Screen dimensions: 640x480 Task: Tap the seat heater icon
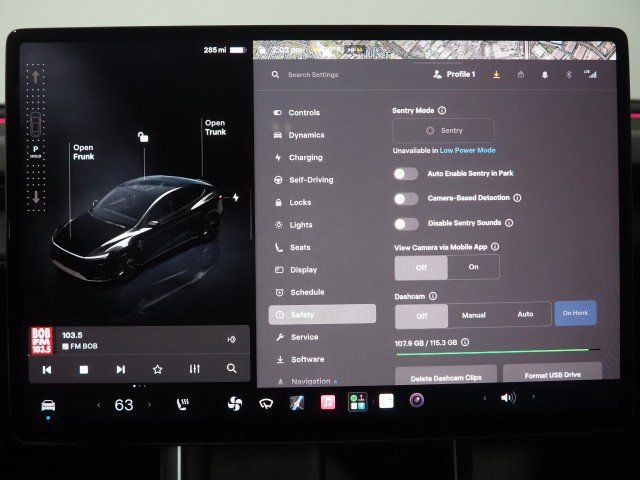click(x=182, y=404)
